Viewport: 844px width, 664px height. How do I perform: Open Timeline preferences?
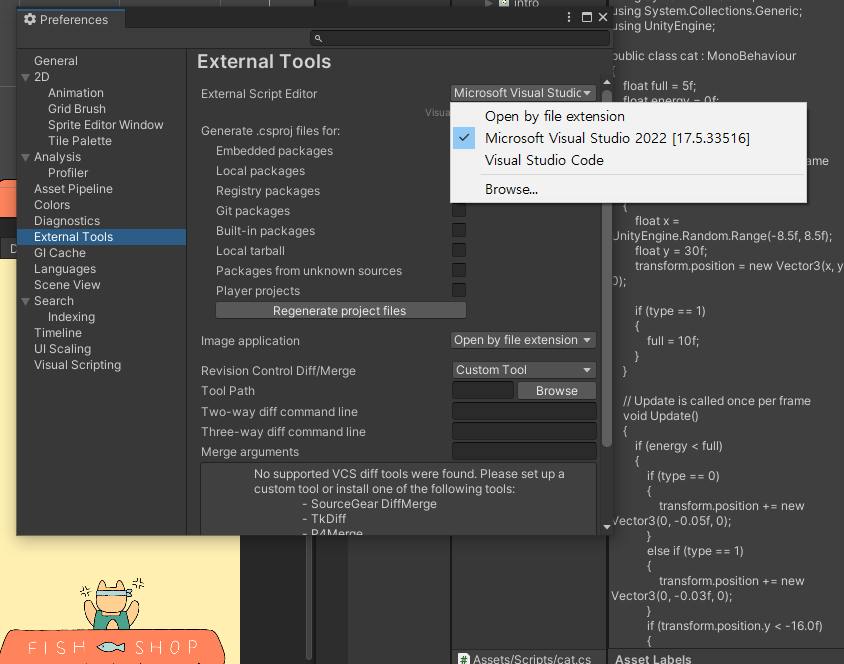58,333
